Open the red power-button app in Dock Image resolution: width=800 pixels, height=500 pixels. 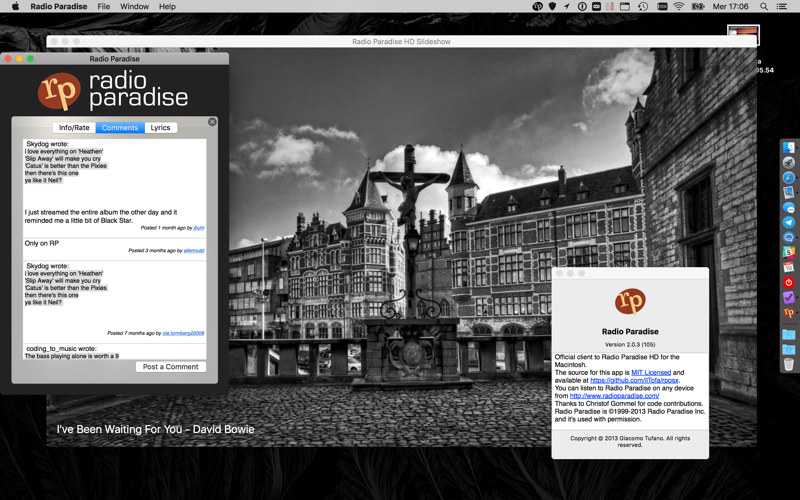click(789, 282)
